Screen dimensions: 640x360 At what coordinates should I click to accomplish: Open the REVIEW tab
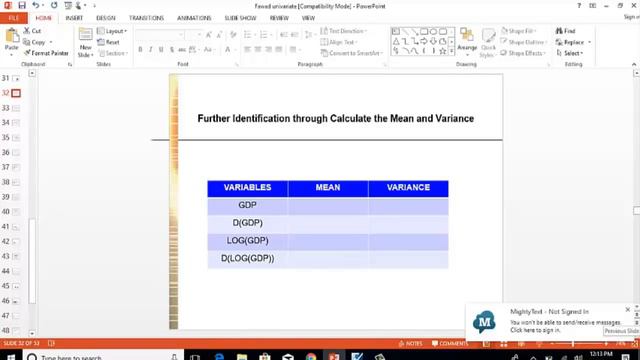[x=279, y=18]
